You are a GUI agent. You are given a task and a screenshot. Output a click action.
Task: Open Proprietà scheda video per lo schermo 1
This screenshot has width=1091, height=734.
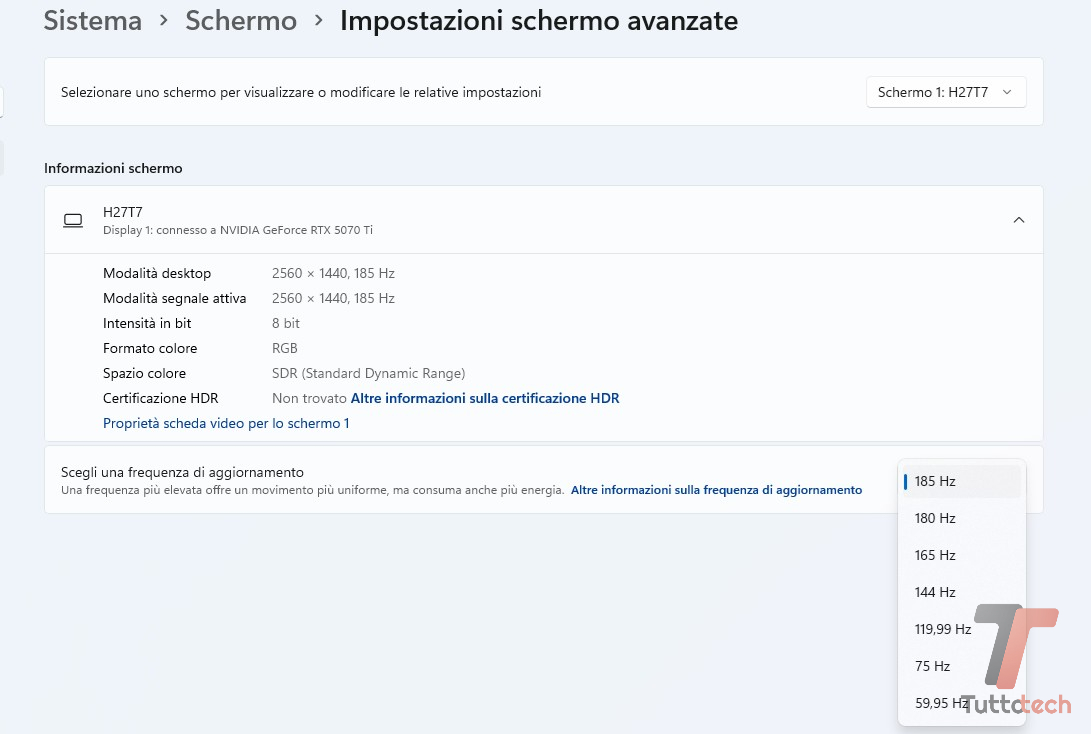[226, 423]
